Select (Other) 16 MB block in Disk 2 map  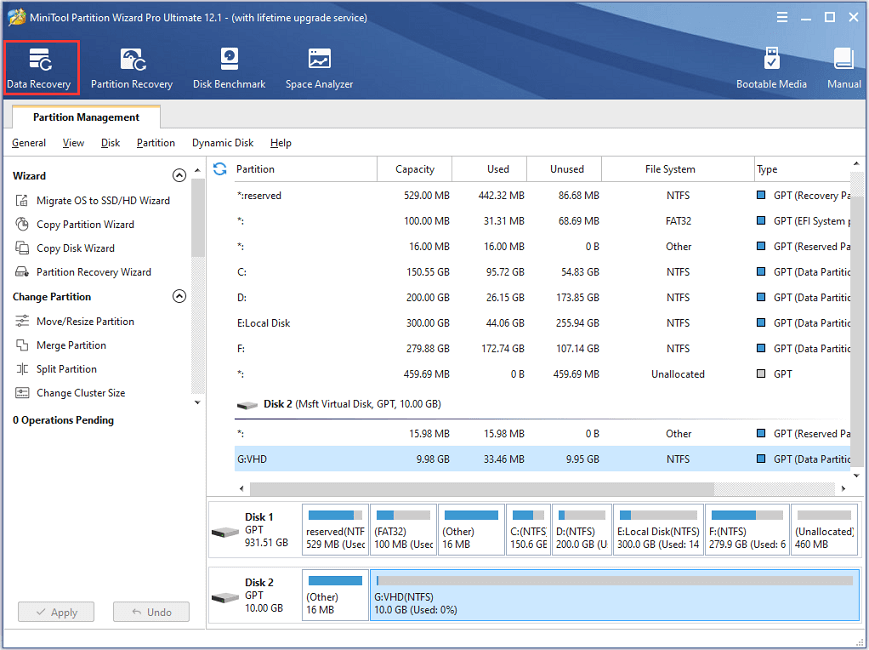[x=335, y=595]
